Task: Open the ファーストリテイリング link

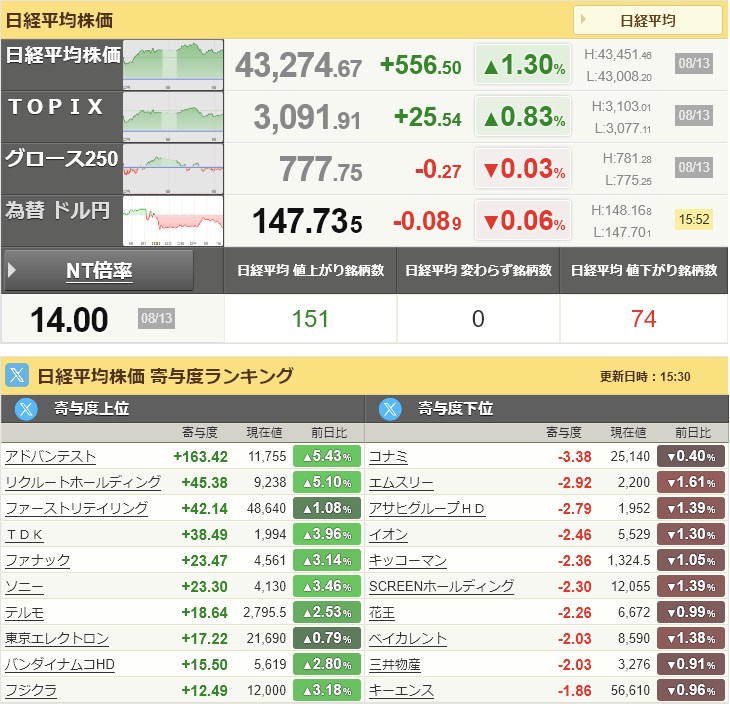Action: (x=76, y=508)
